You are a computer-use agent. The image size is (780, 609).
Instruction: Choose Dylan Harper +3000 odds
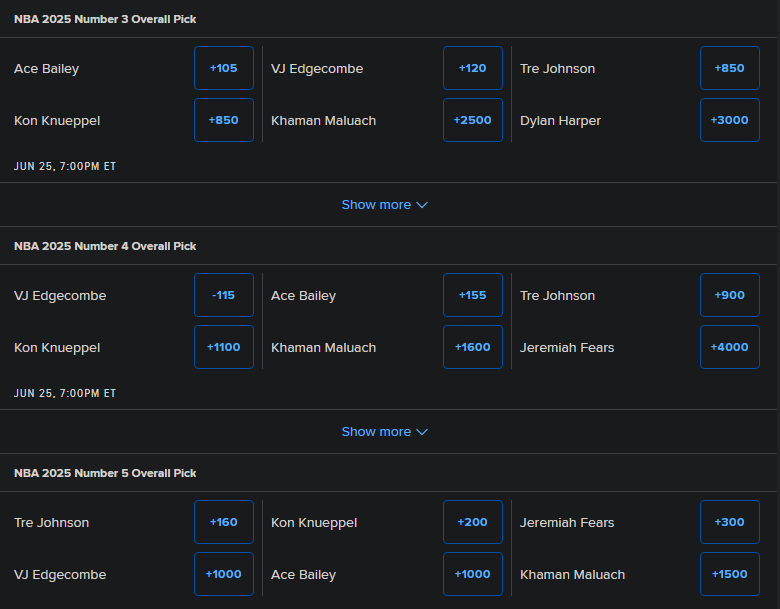pyautogui.click(x=730, y=120)
